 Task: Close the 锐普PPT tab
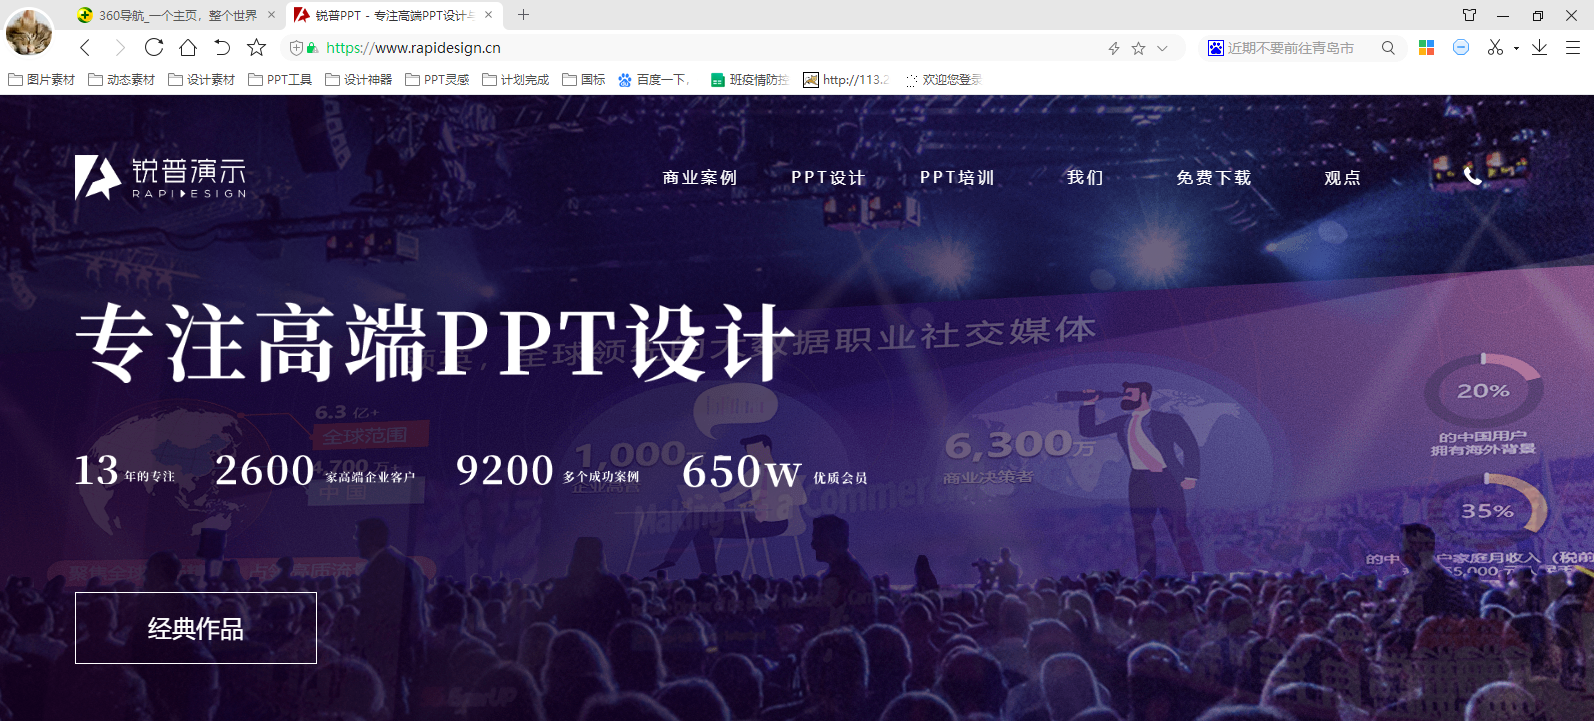point(488,15)
